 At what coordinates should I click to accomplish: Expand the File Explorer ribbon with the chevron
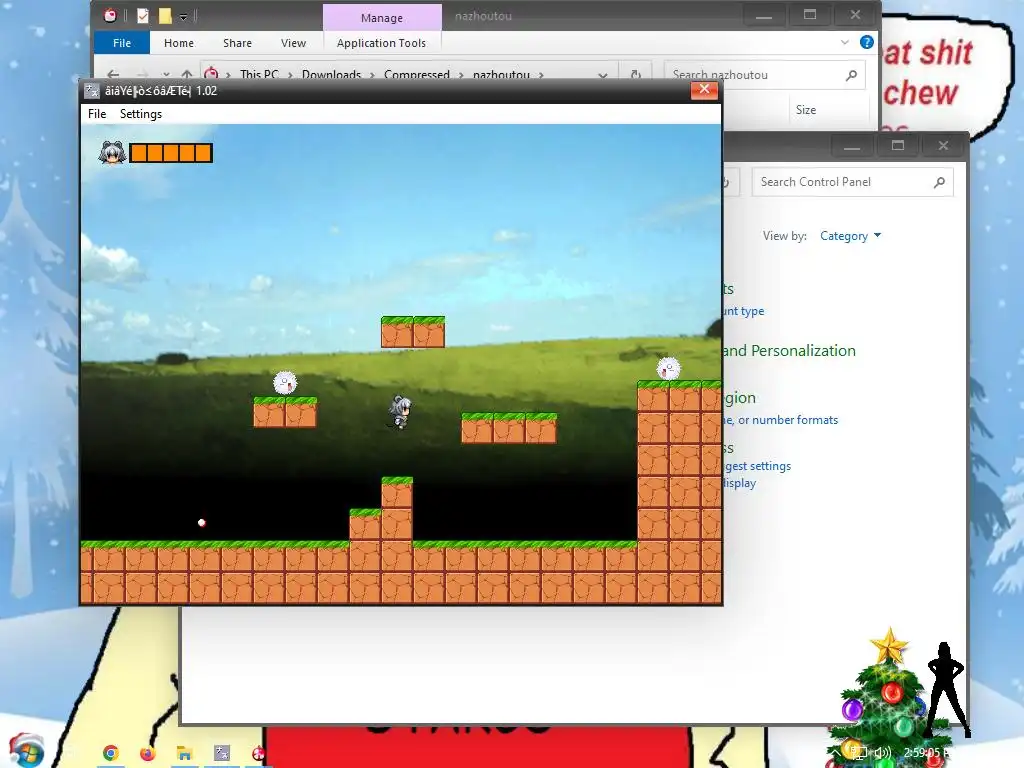[844, 42]
